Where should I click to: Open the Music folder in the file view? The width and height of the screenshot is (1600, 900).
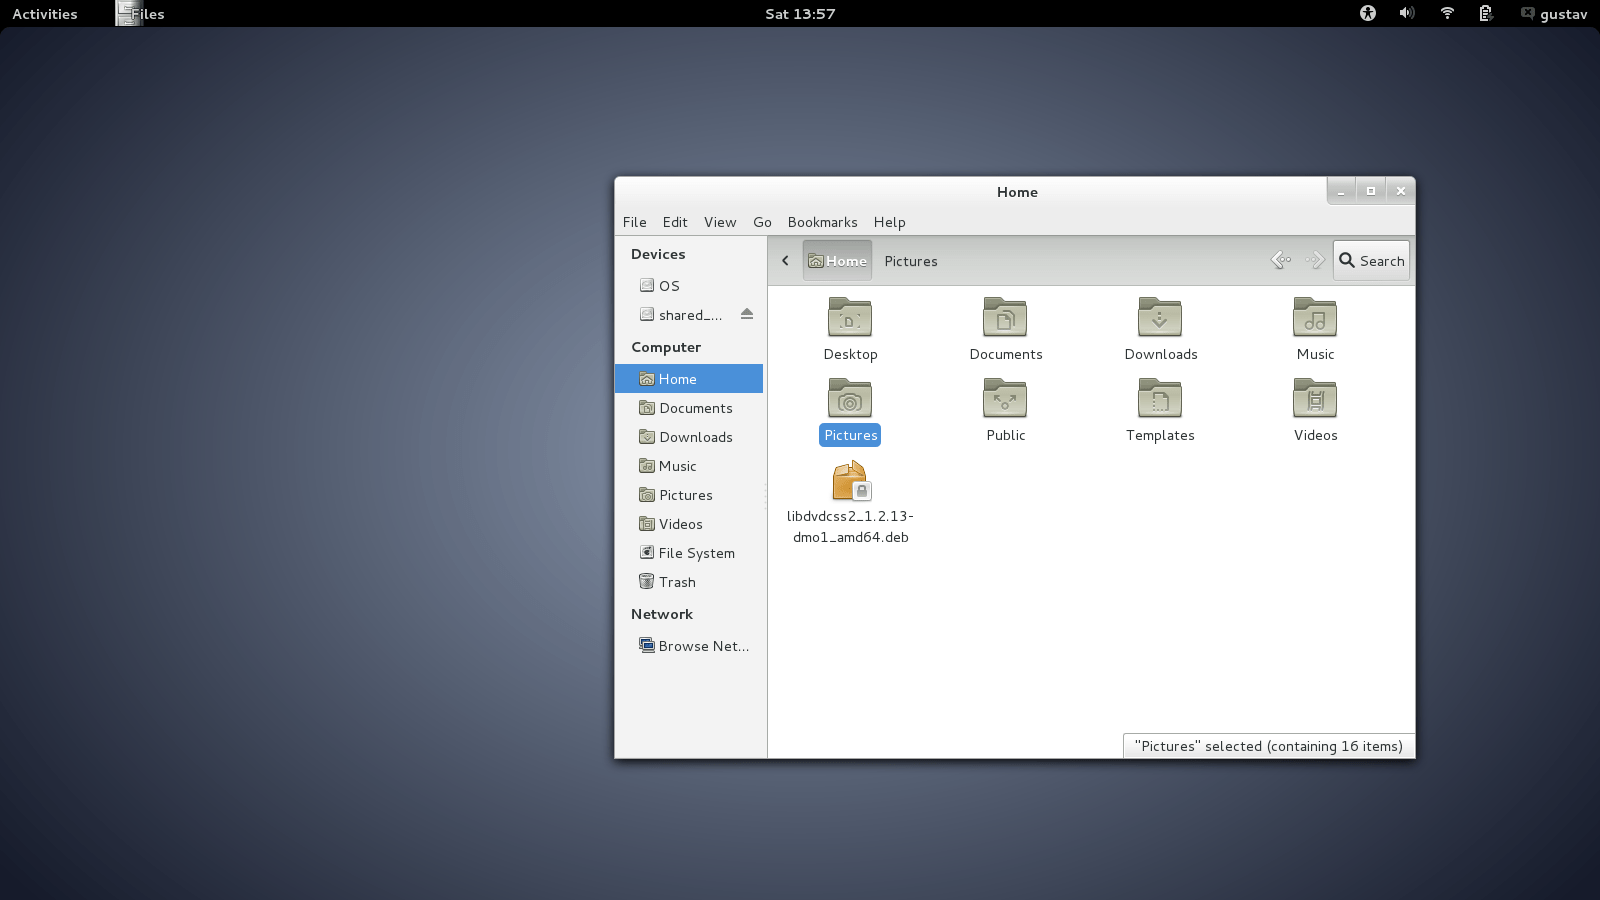coord(1314,318)
